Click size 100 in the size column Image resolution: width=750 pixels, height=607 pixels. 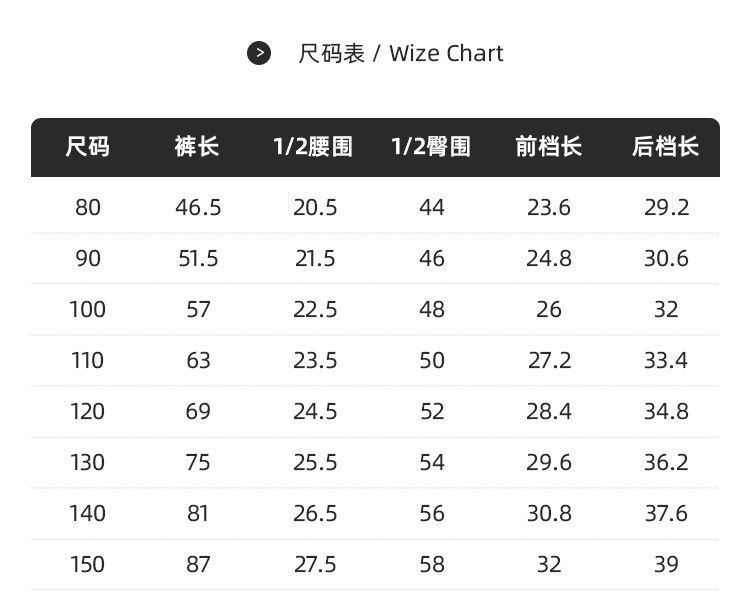(88, 309)
